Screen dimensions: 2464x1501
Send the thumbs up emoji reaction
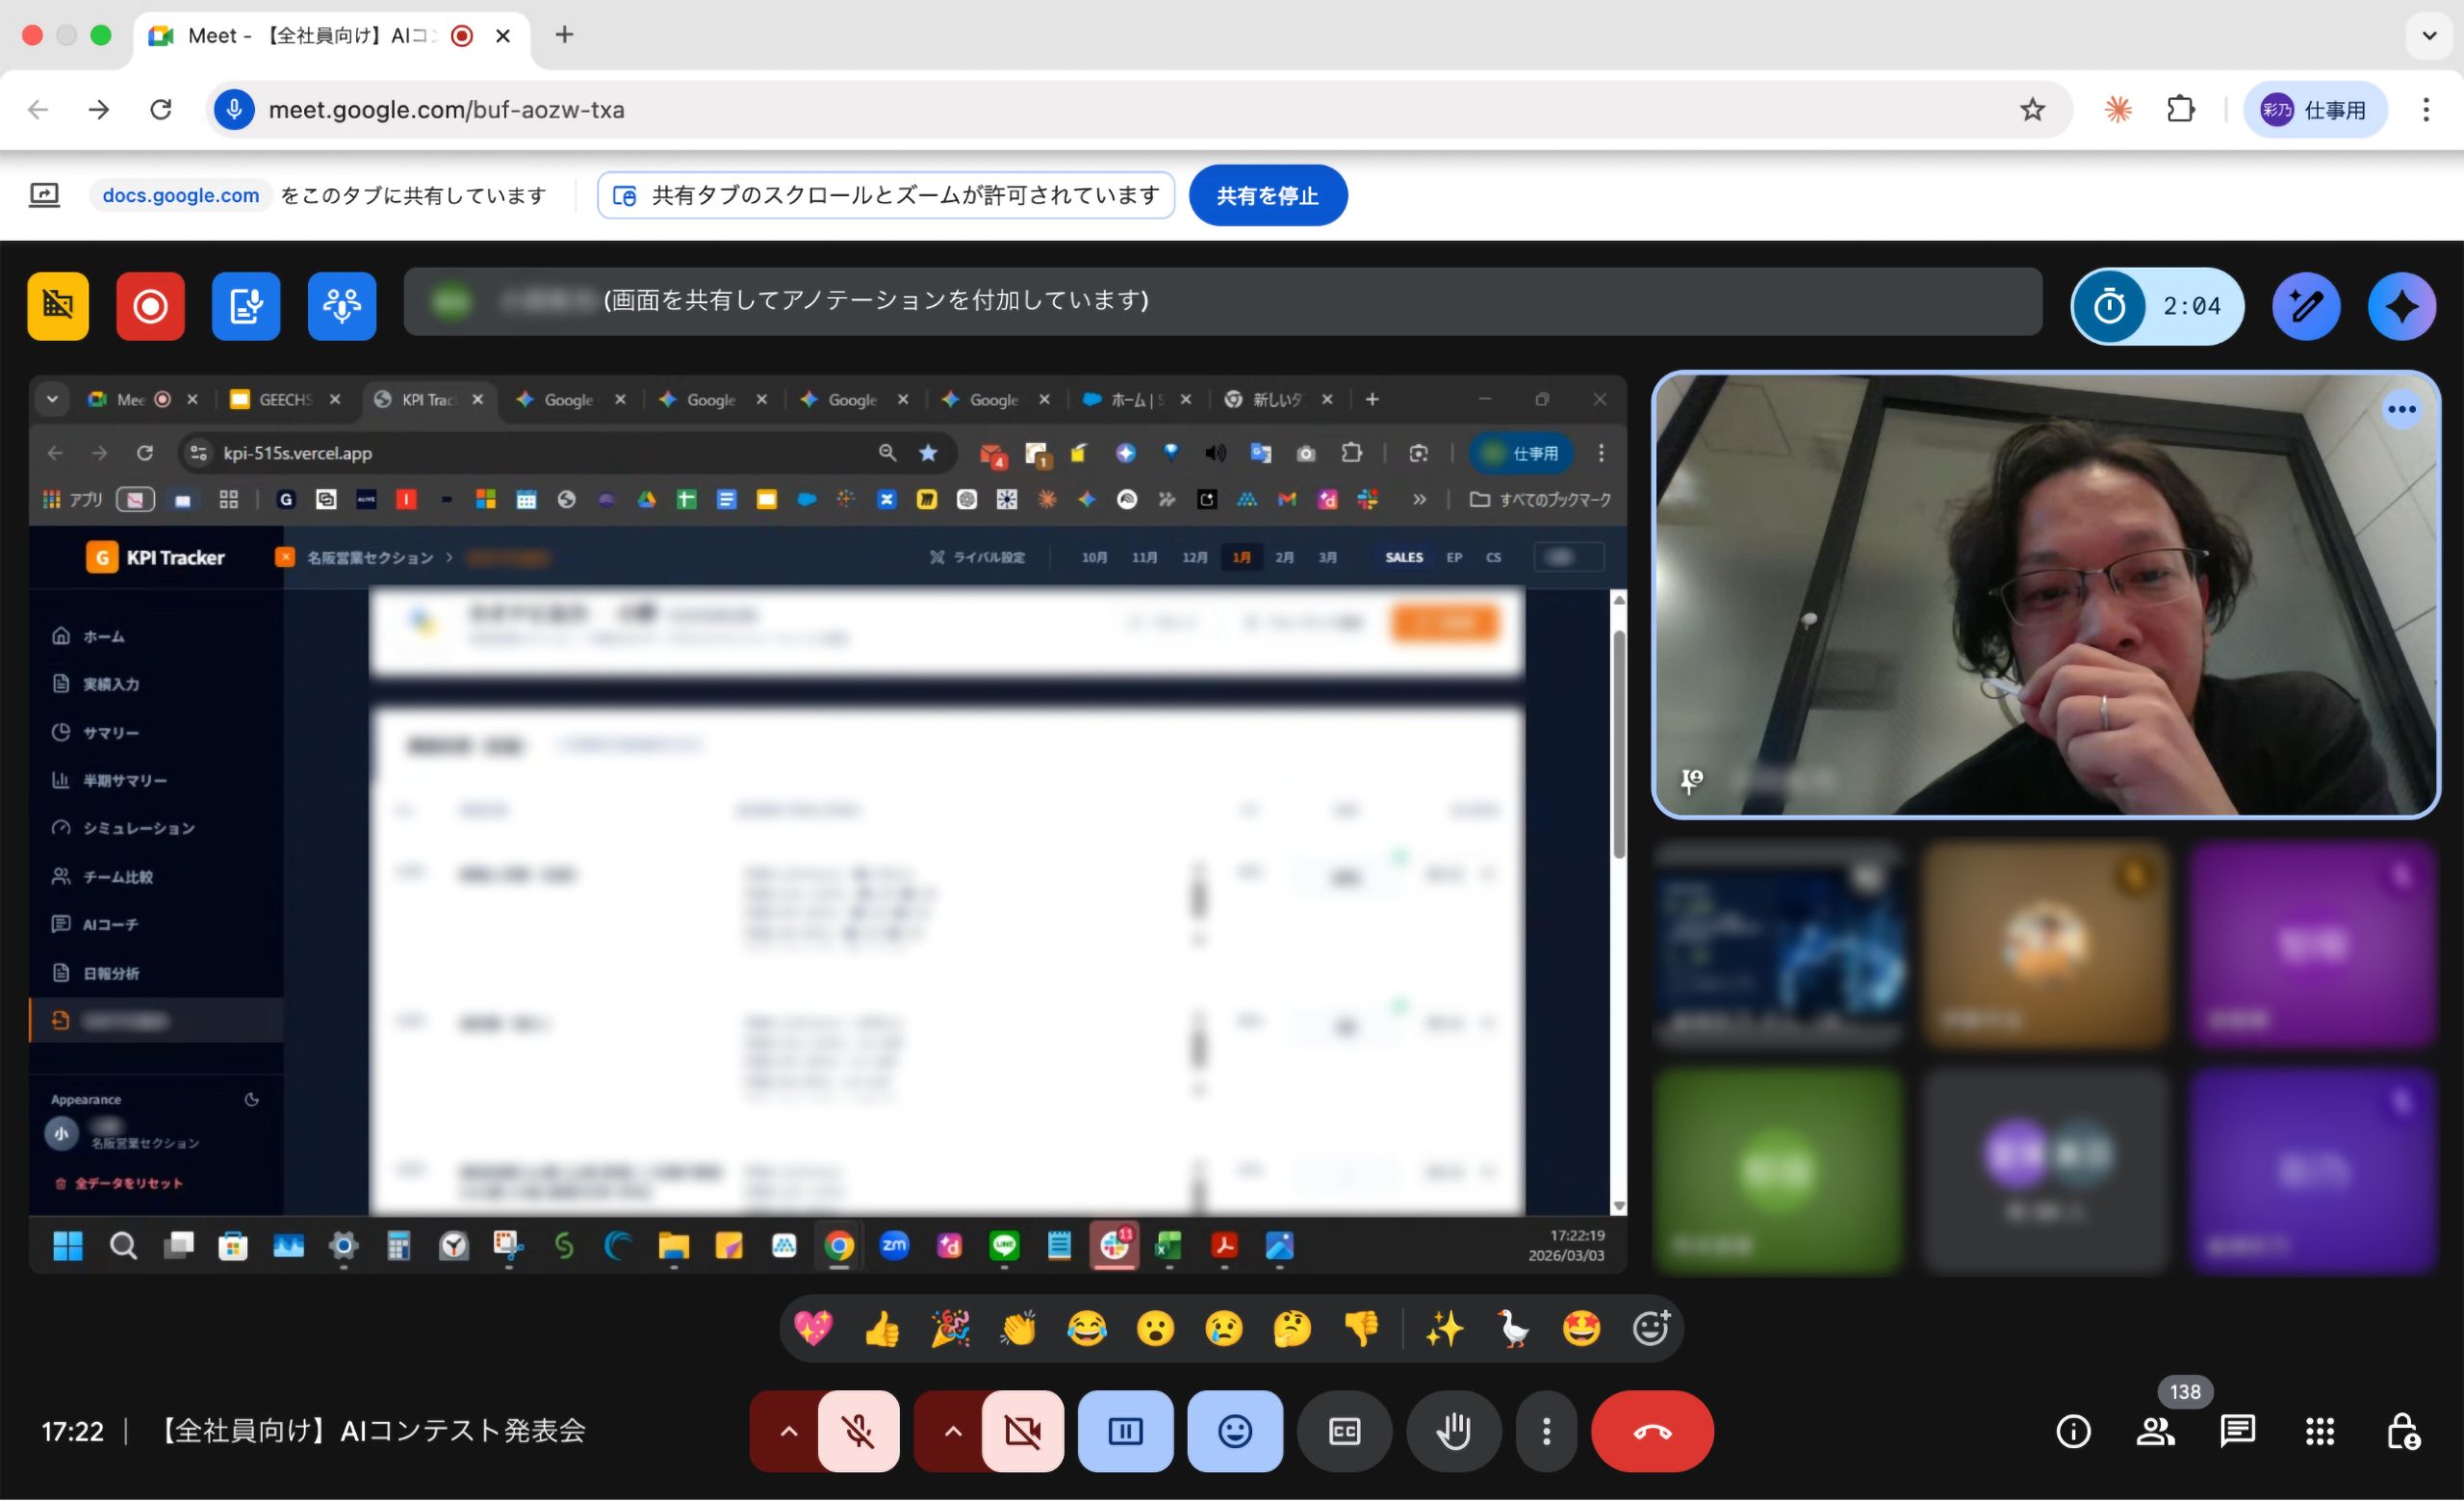pyautogui.click(x=881, y=1328)
